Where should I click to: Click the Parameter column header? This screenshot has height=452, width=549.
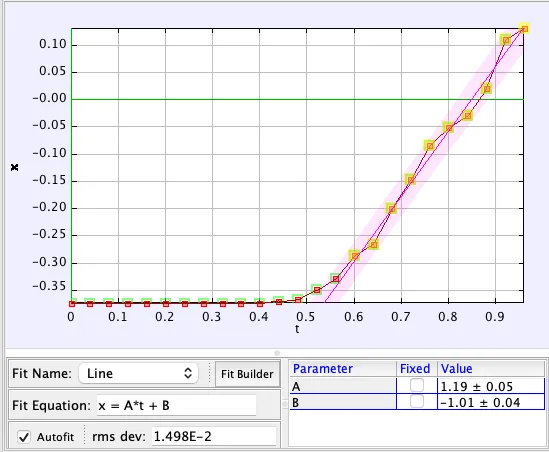click(x=343, y=369)
